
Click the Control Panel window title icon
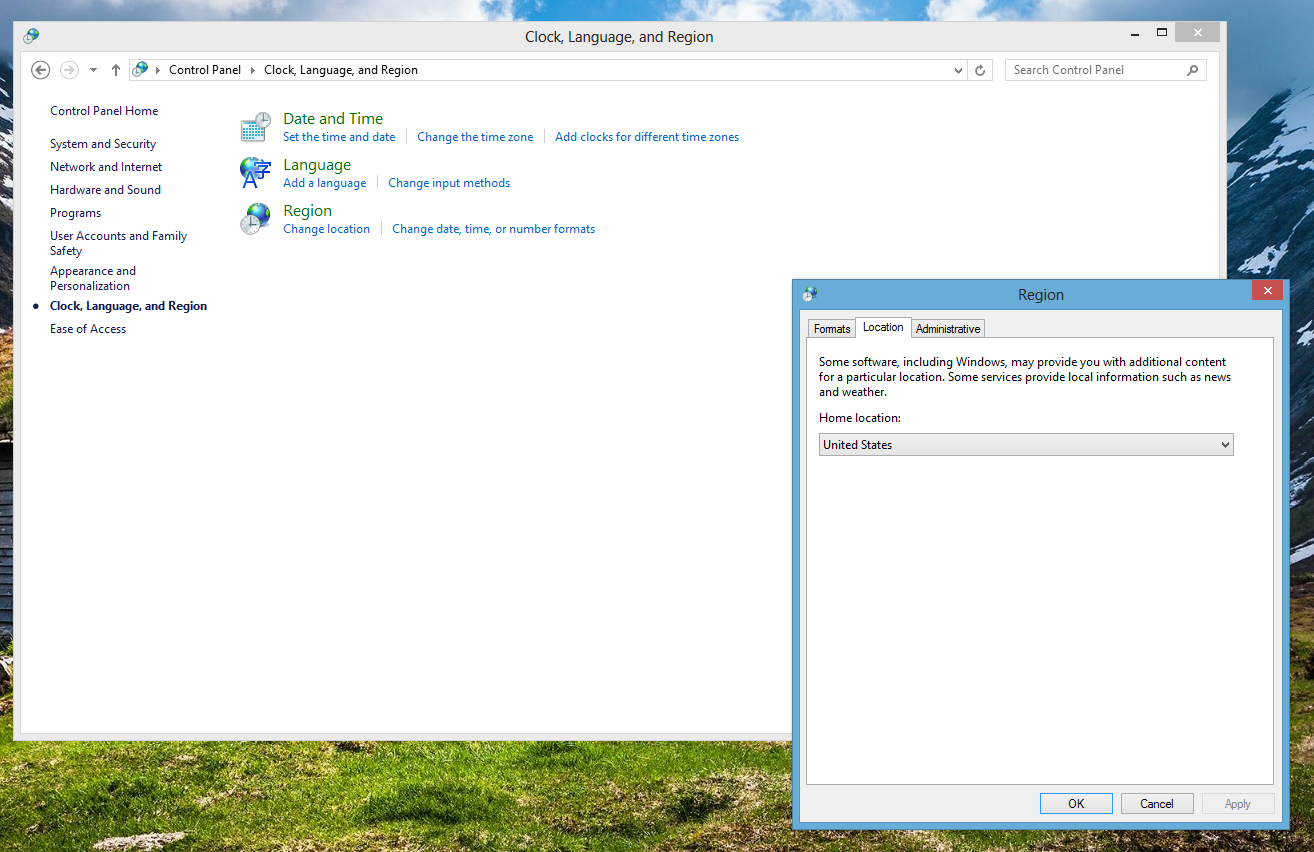coord(31,36)
